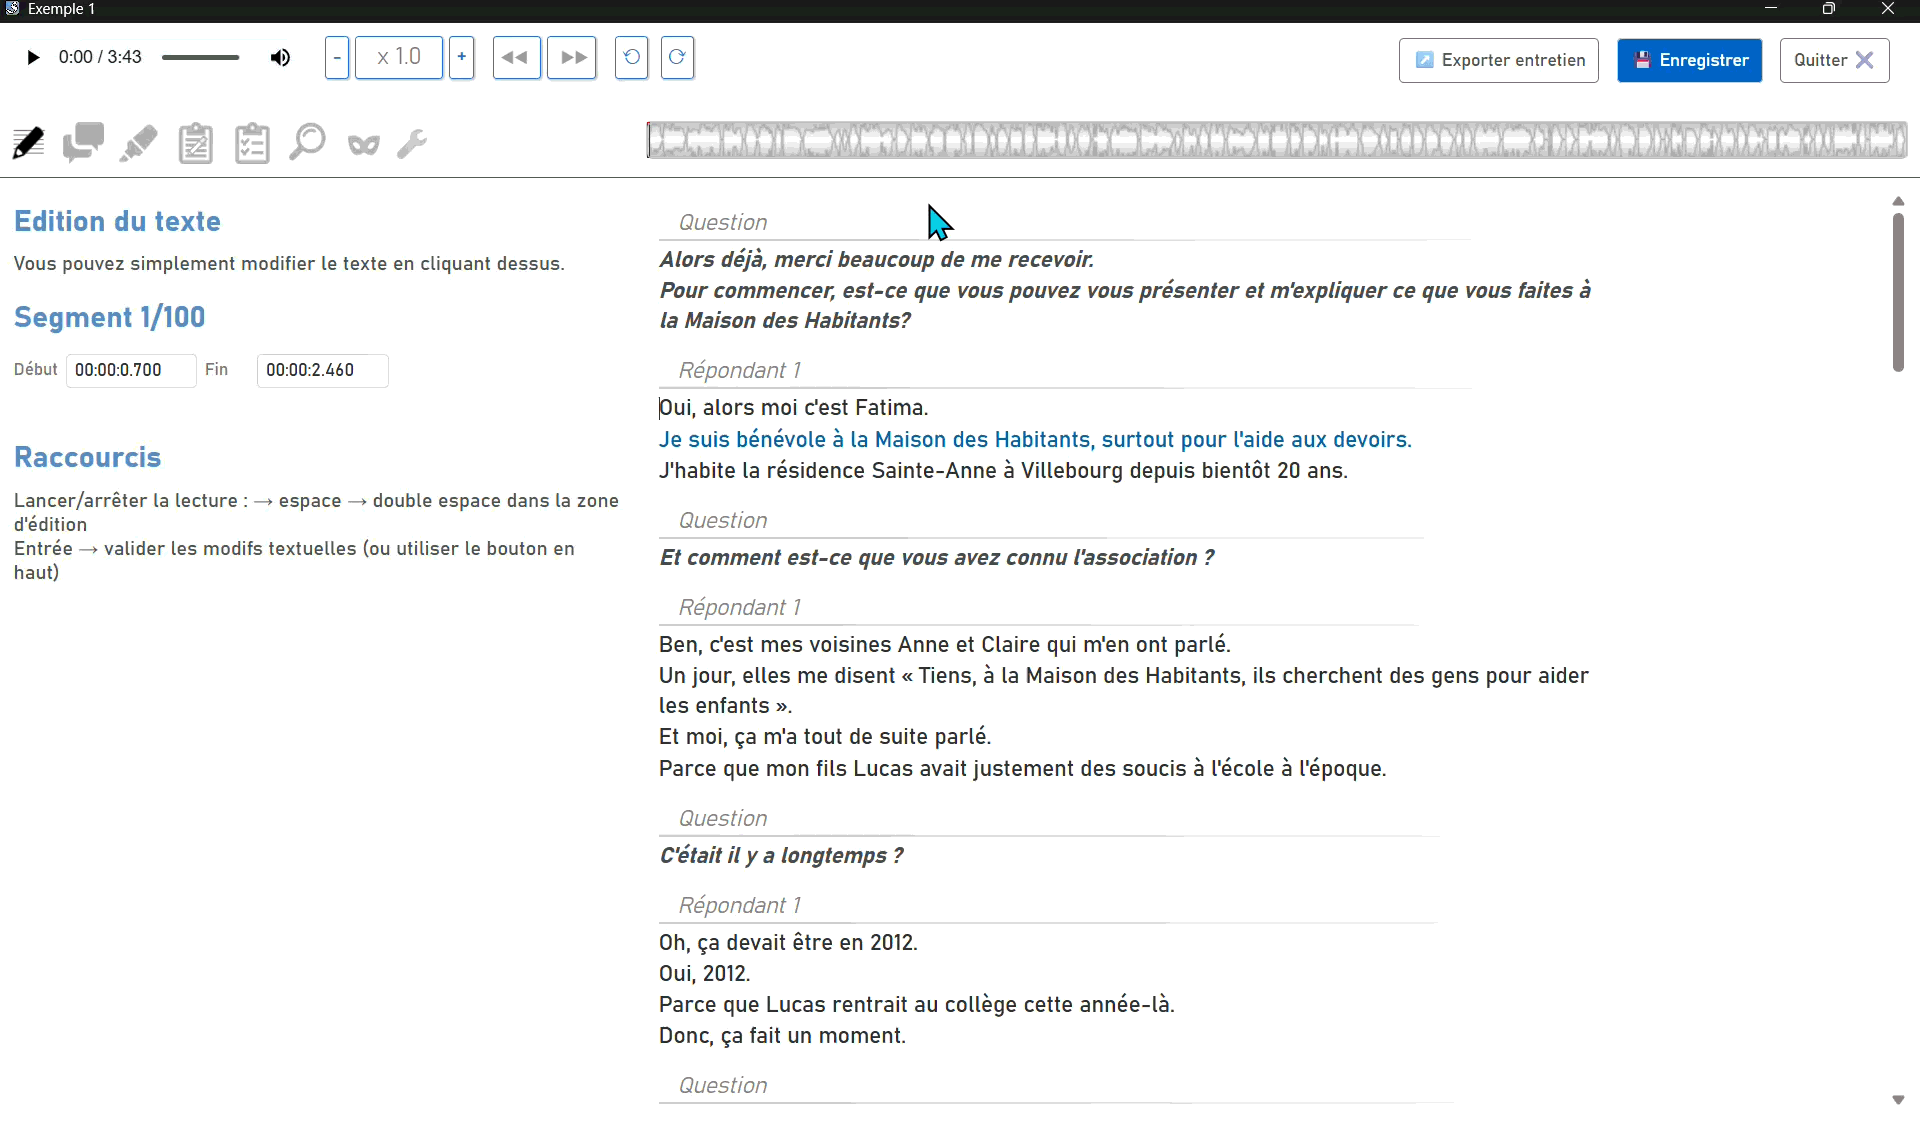Select the blue 'Je suis bénévole' segment
The width and height of the screenshot is (1920, 1128).
click(x=1035, y=439)
